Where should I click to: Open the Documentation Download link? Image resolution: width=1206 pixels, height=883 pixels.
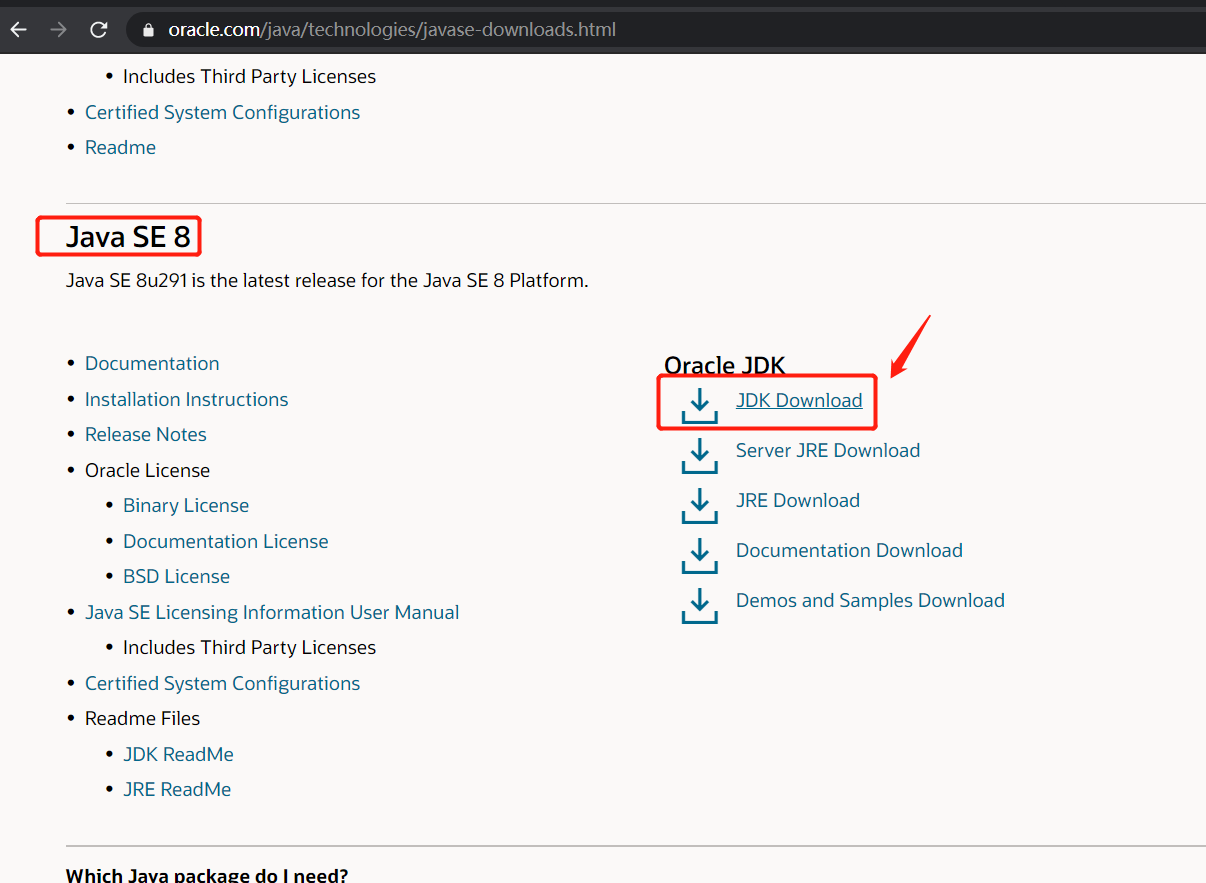coord(849,550)
